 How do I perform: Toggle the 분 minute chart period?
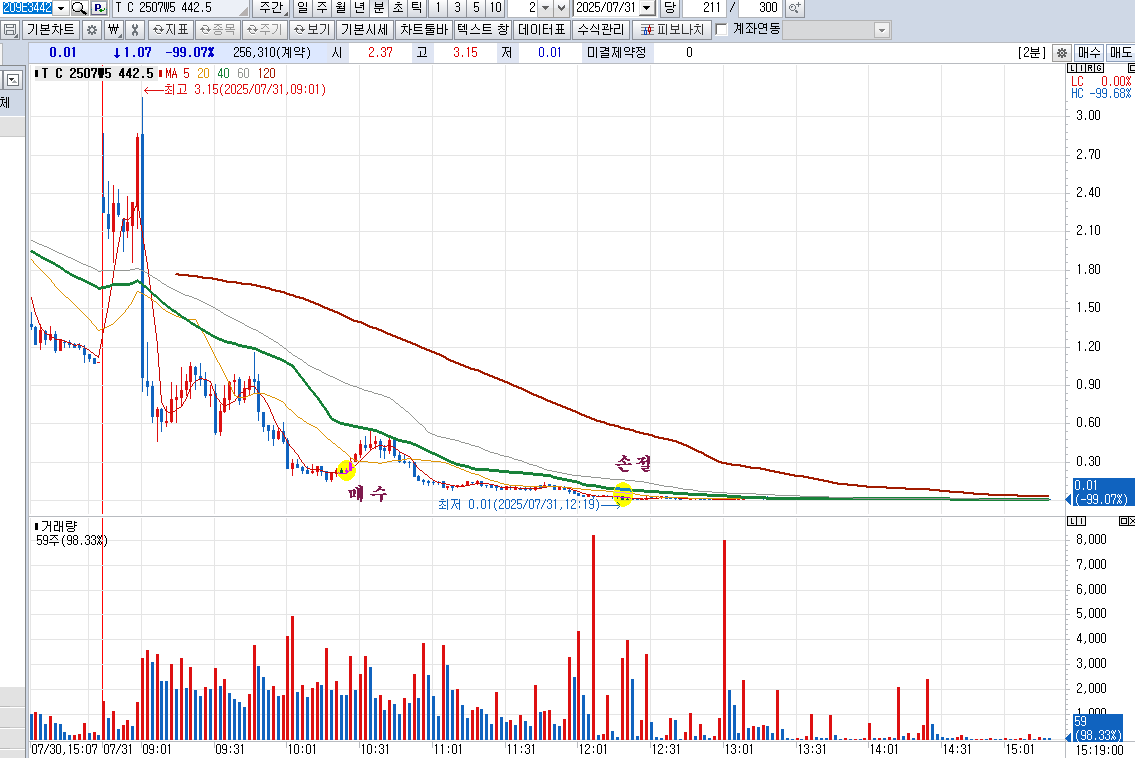click(379, 8)
